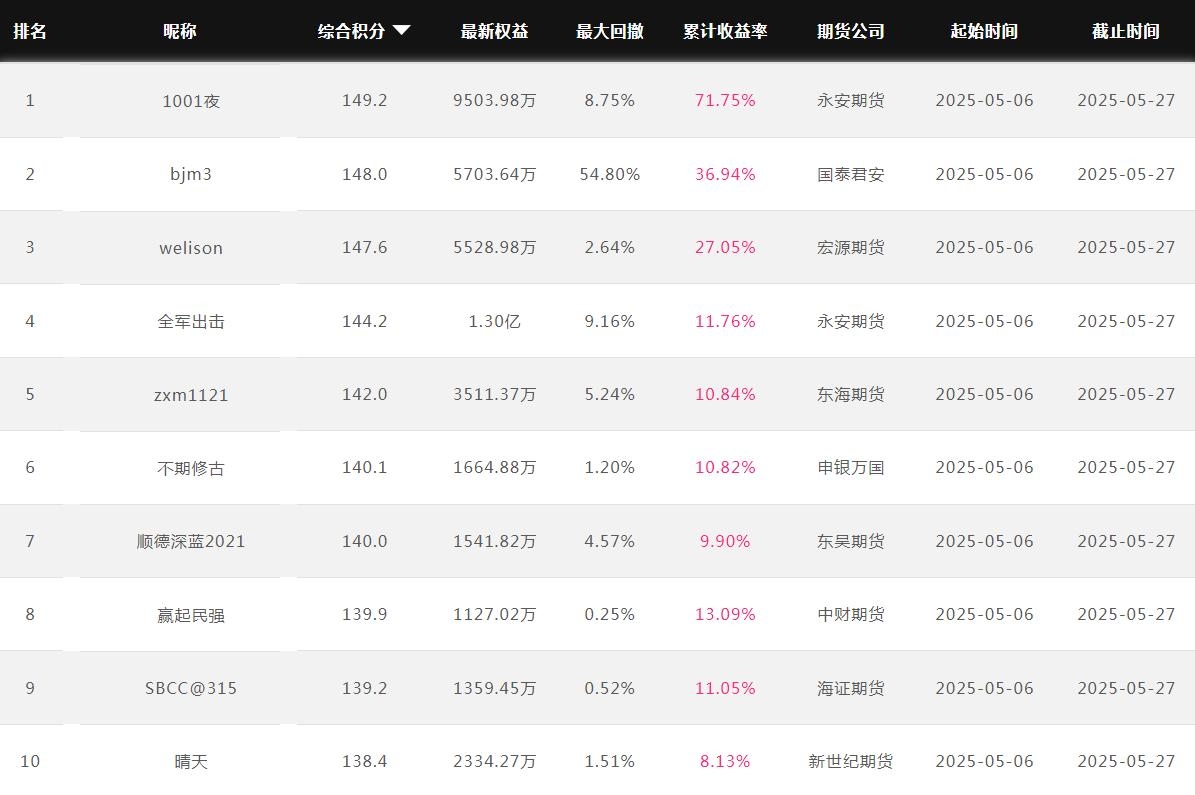This screenshot has height=795, width=1195.
Task: Click the 昵称 column header
Action: click(x=180, y=30)
